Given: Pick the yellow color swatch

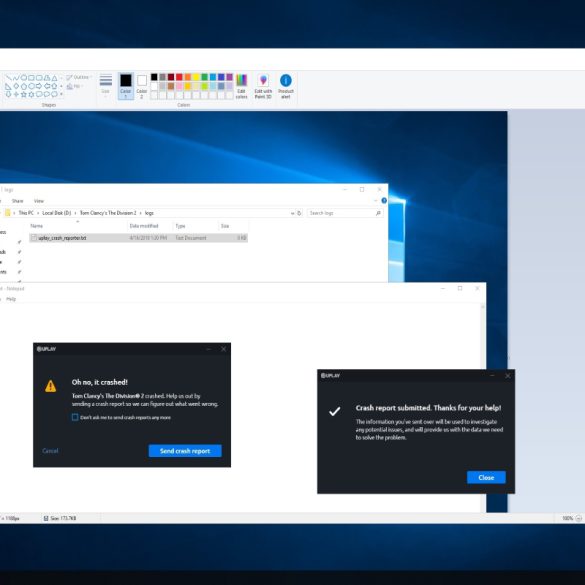Looking at the screenshot, I should click(196, 77).
